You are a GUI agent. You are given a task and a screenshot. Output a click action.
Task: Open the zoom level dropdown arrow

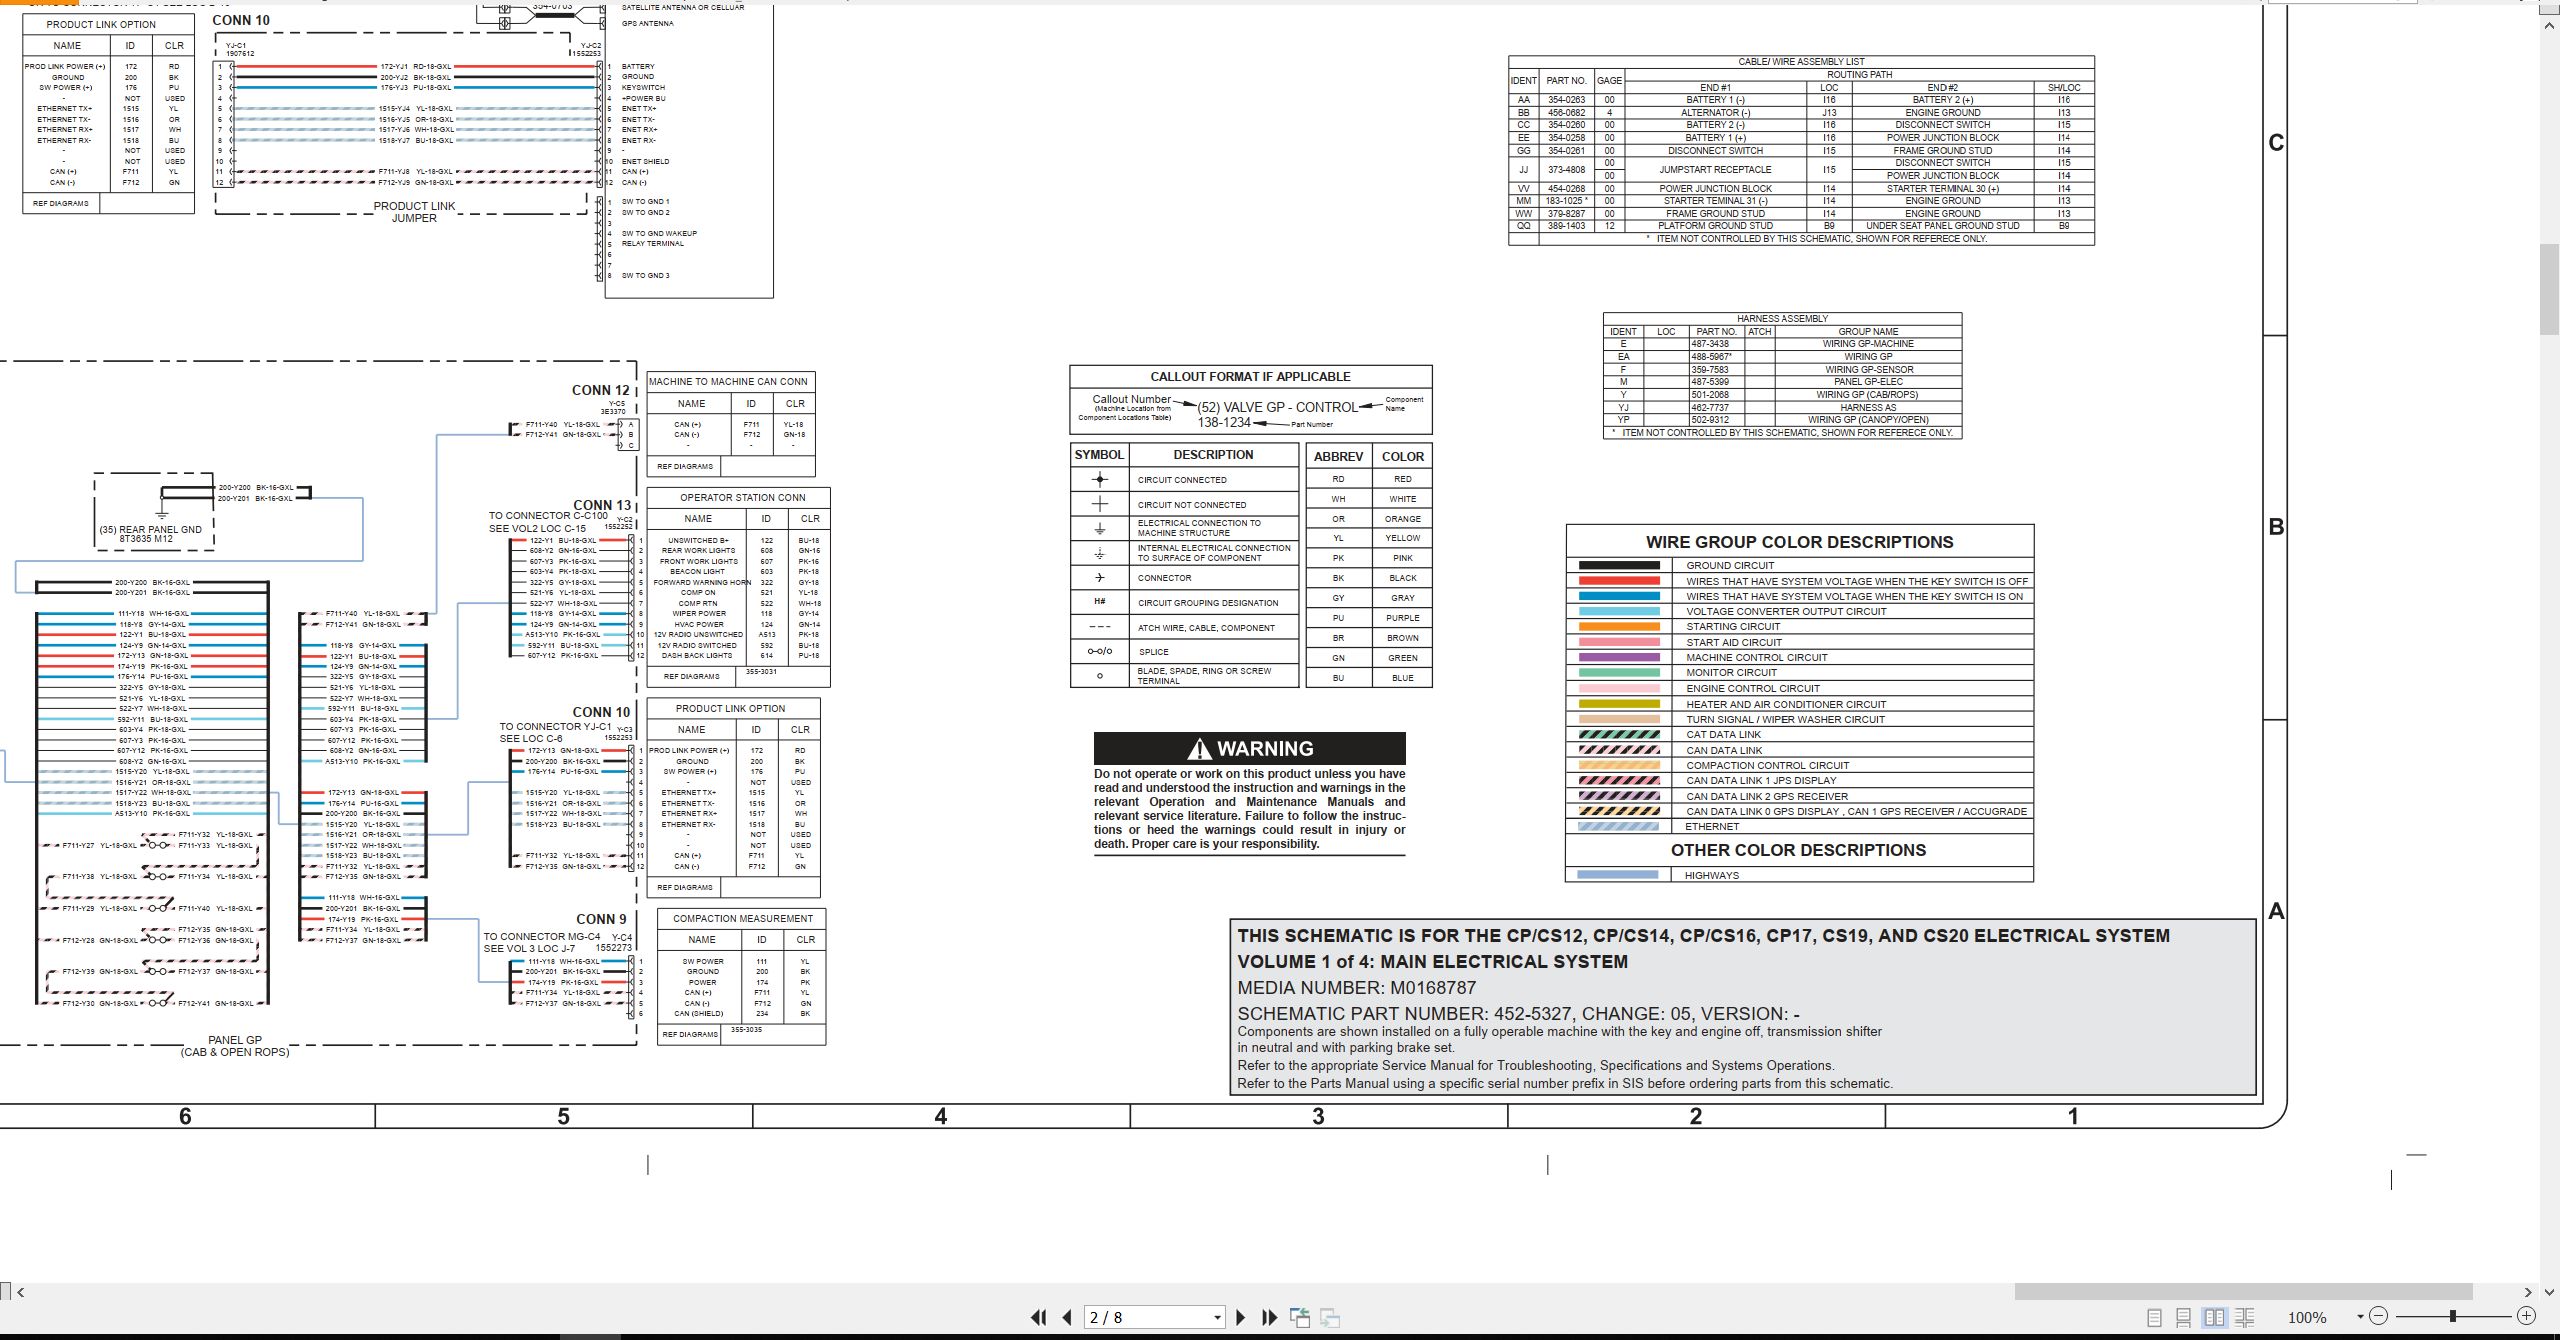(x=2360, y=1317)
